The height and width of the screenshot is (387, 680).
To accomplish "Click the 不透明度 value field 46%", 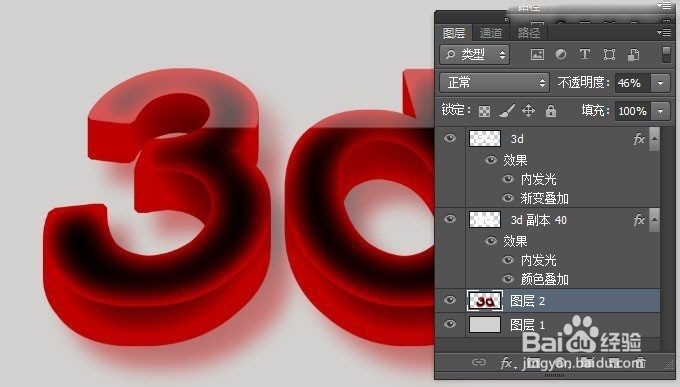I will pos(633,83).
